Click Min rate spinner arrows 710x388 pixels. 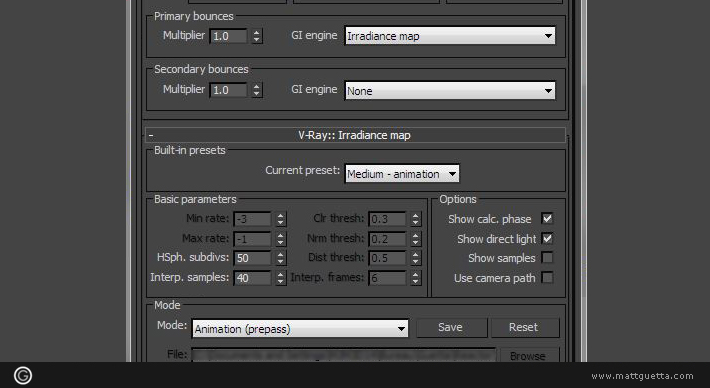click(281, 219)
